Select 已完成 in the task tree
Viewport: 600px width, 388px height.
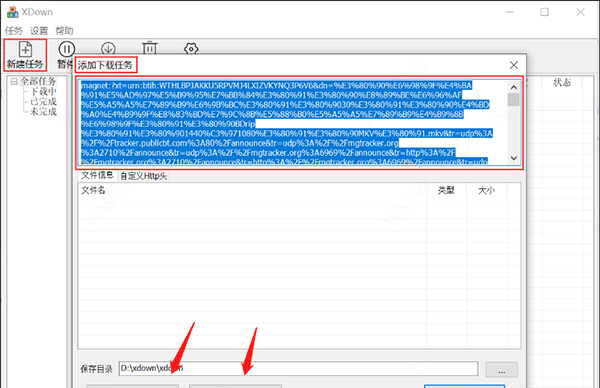(43, 101)
